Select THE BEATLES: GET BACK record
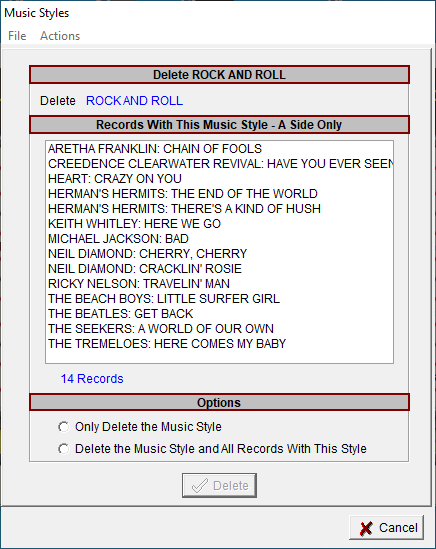Image resolution: width=436 pixels, height=549 pixels. pyautogui.click(x=219, y=314)
